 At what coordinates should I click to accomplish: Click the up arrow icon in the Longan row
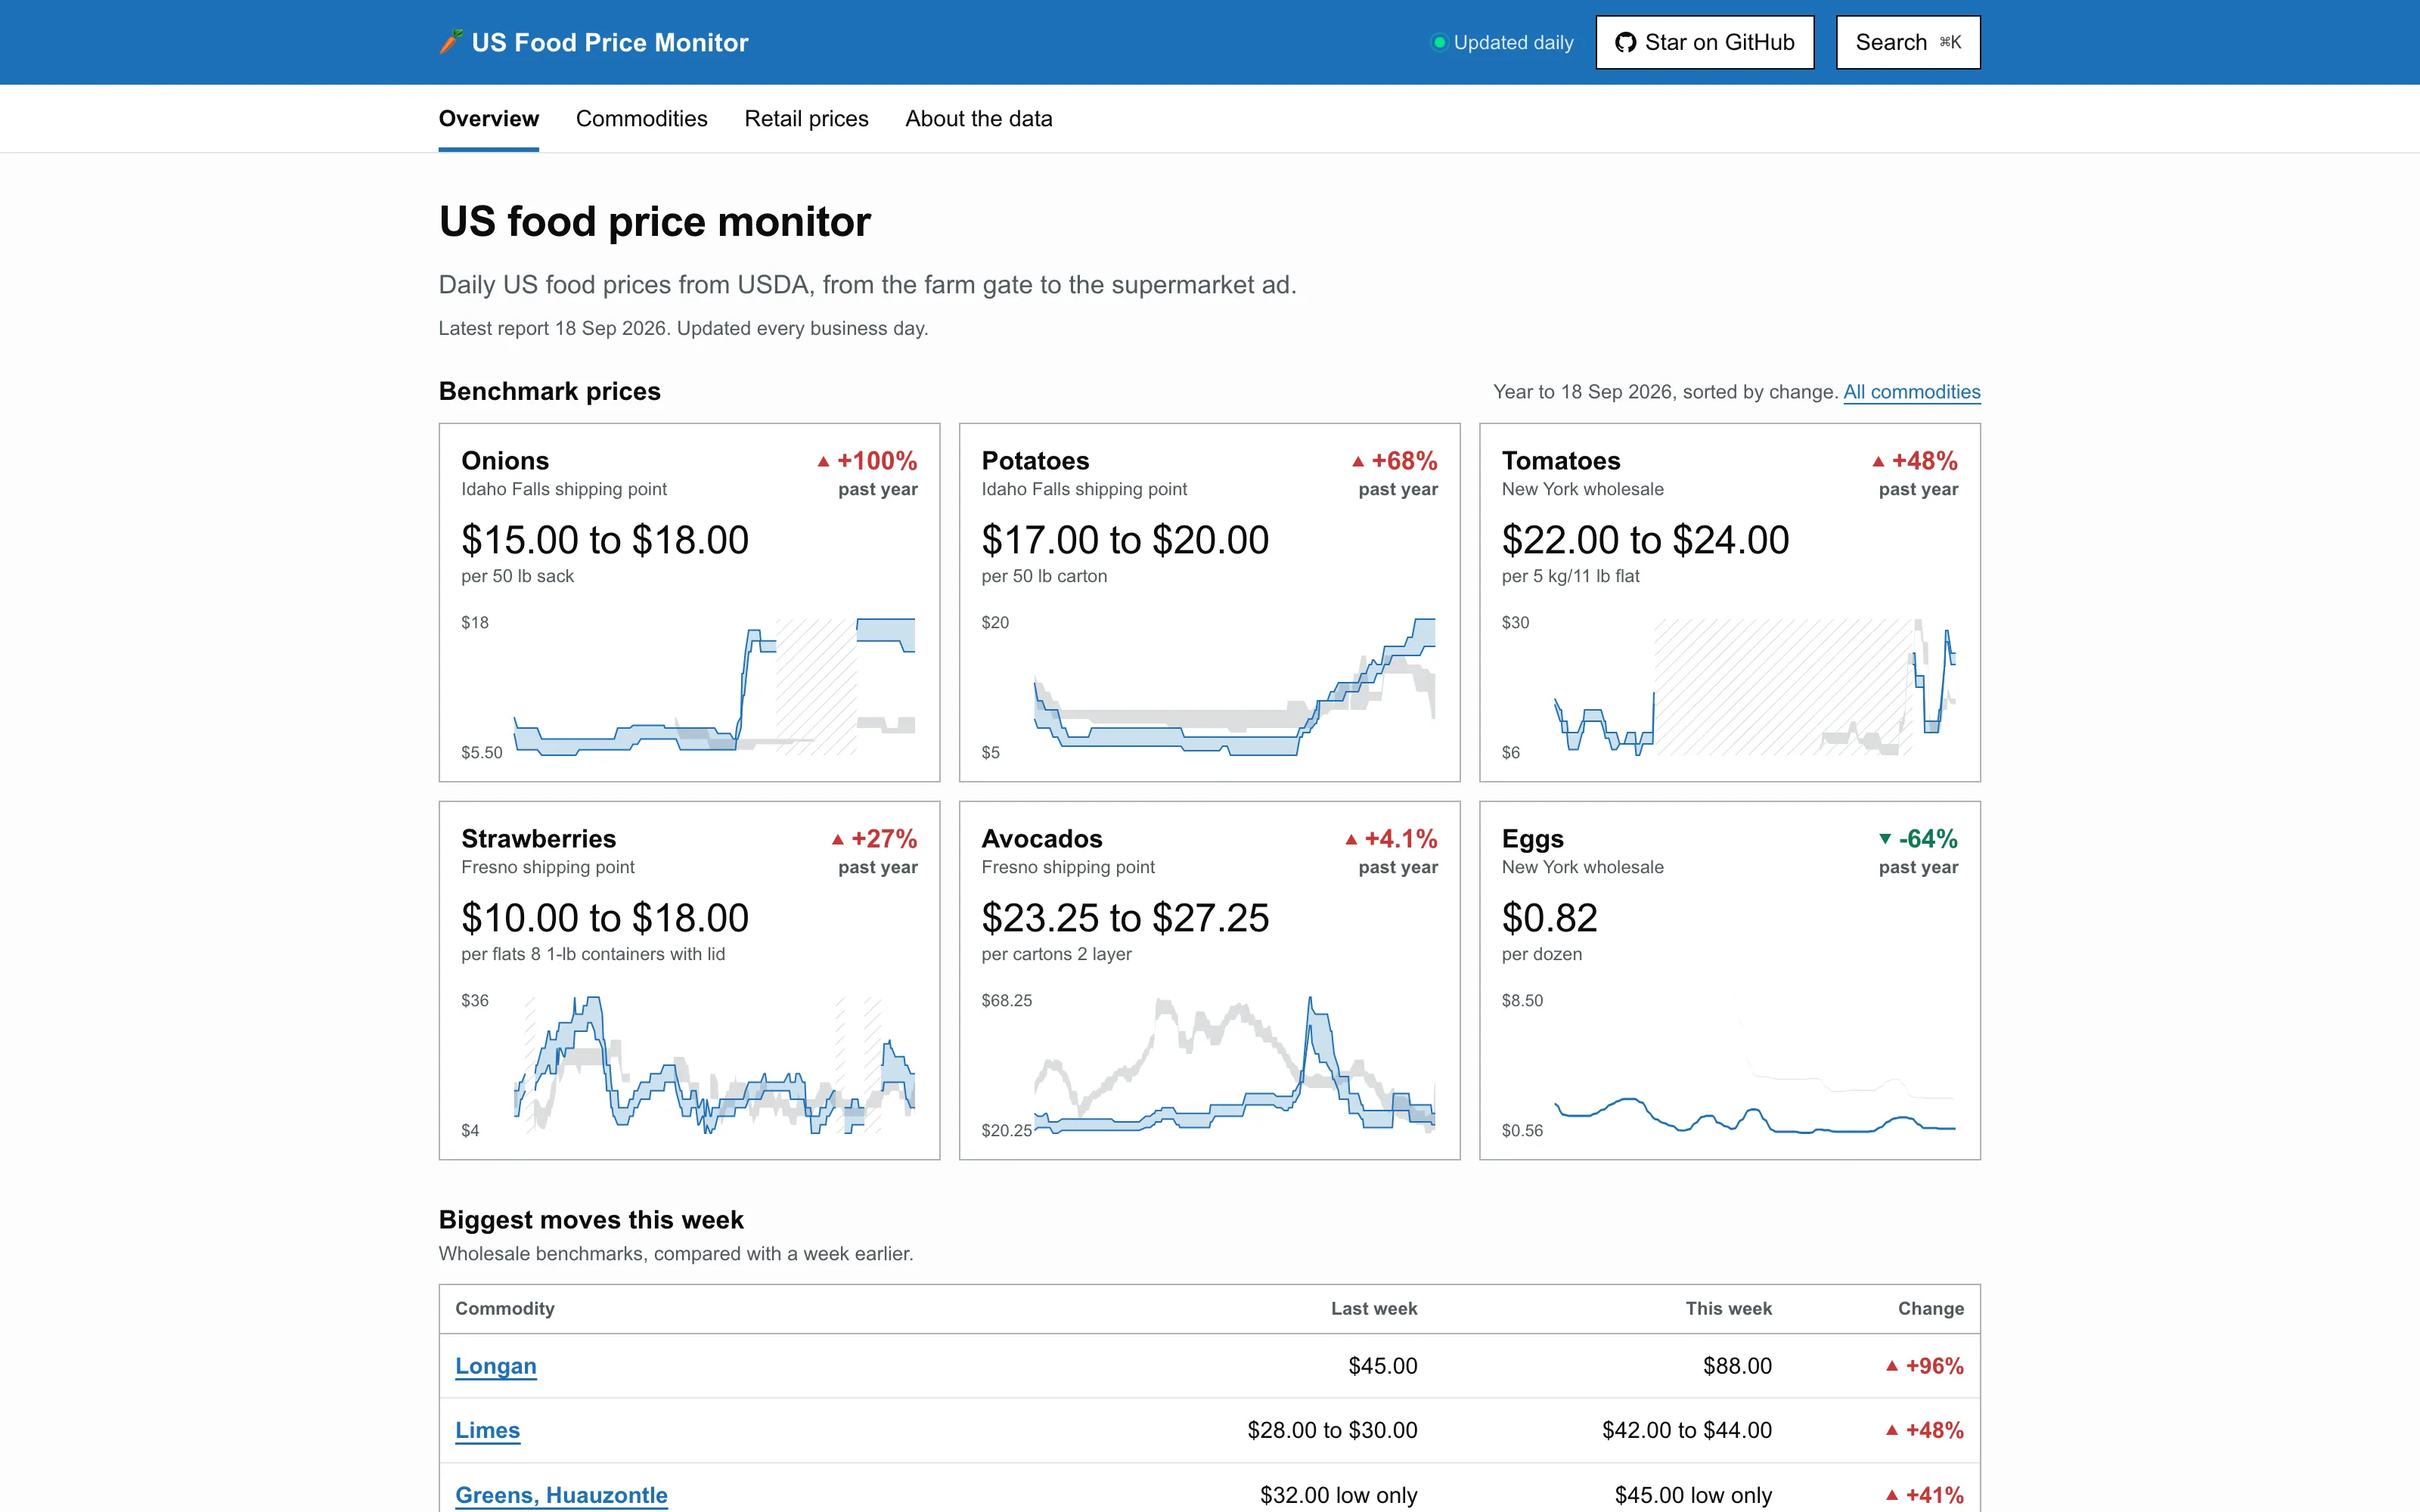pyautogui.click(x=1892, y=1366)
